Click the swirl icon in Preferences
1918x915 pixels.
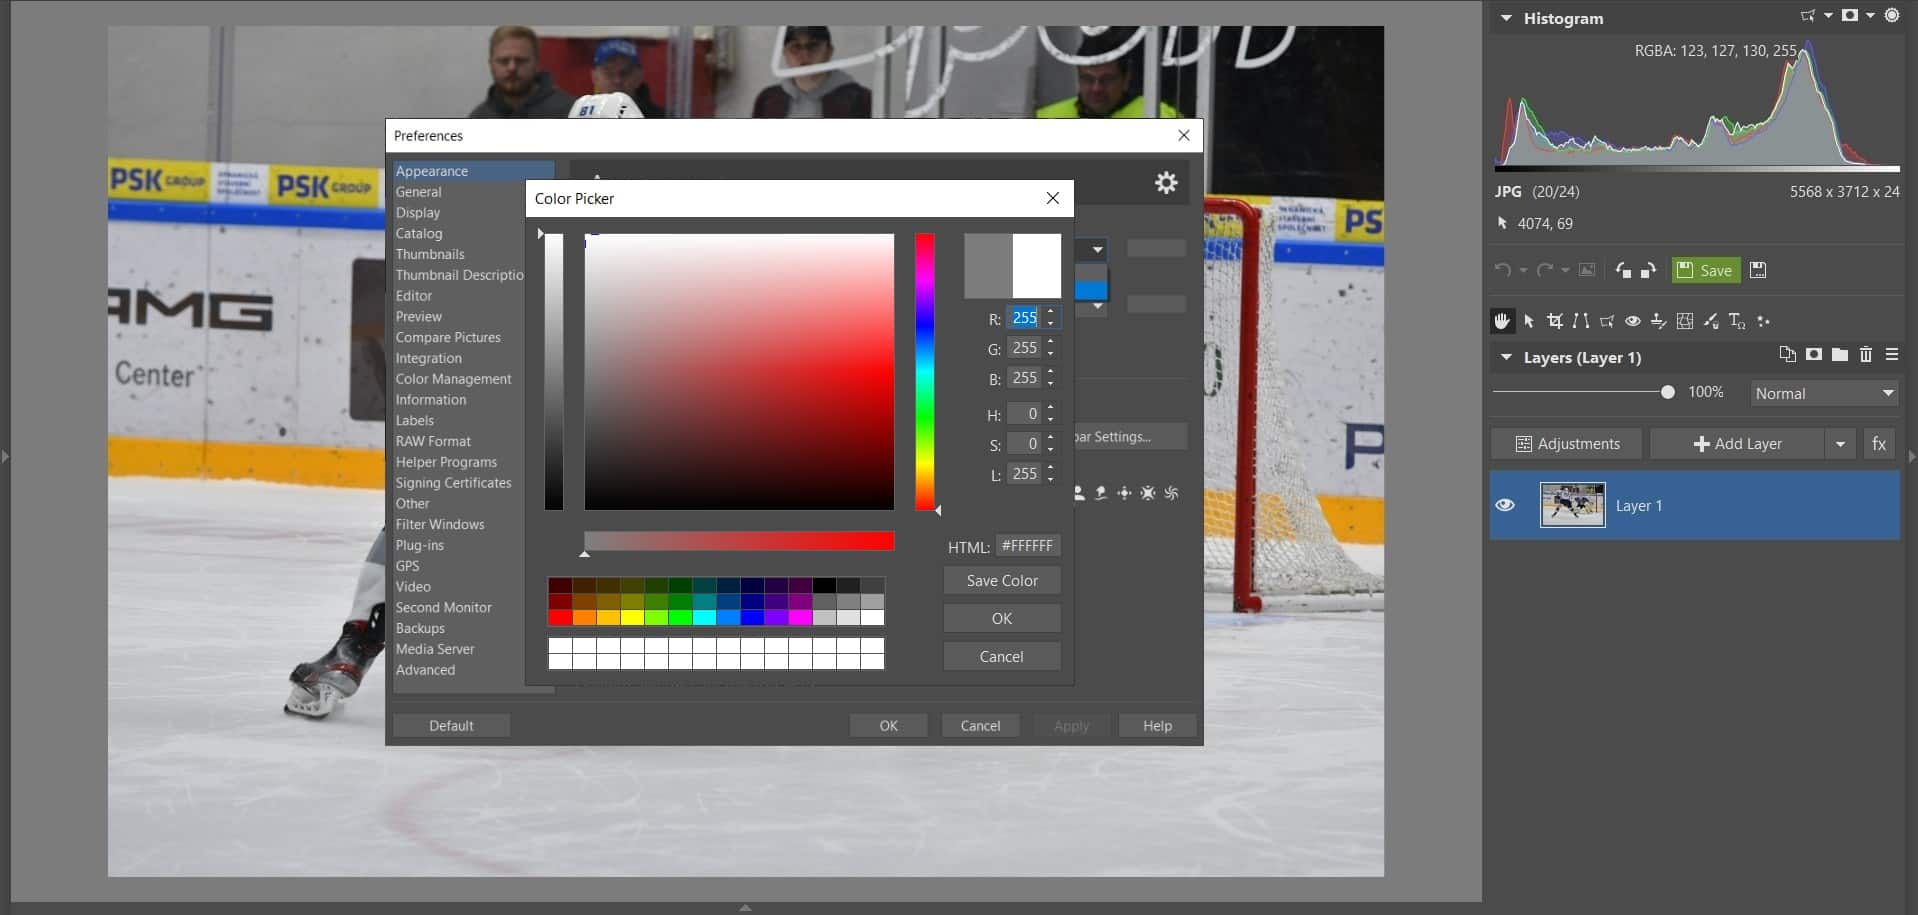point(1172,493)
